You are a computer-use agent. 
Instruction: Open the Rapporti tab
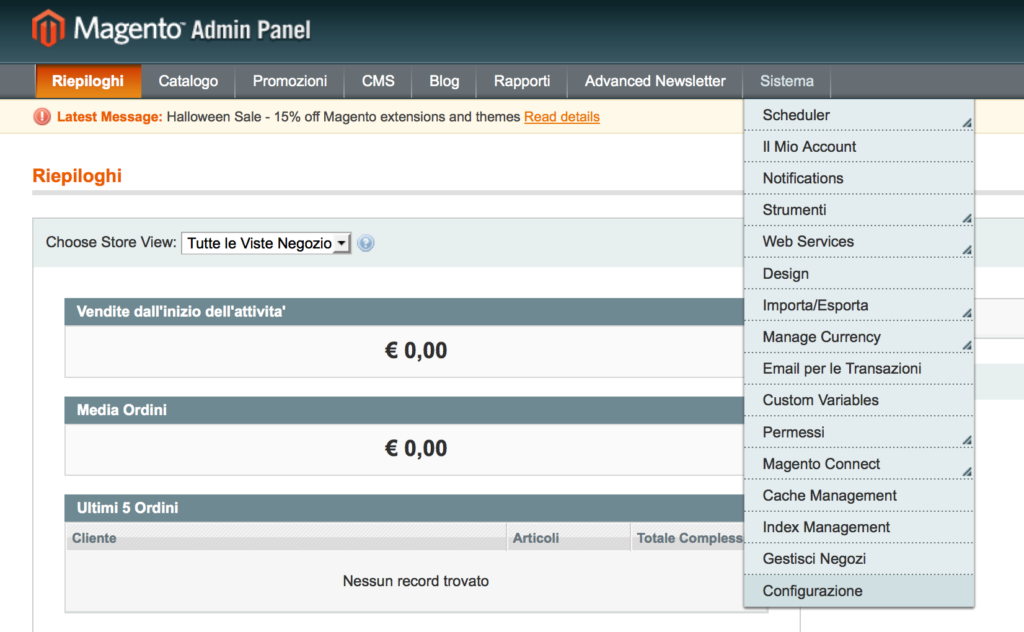tap(522, 81)
